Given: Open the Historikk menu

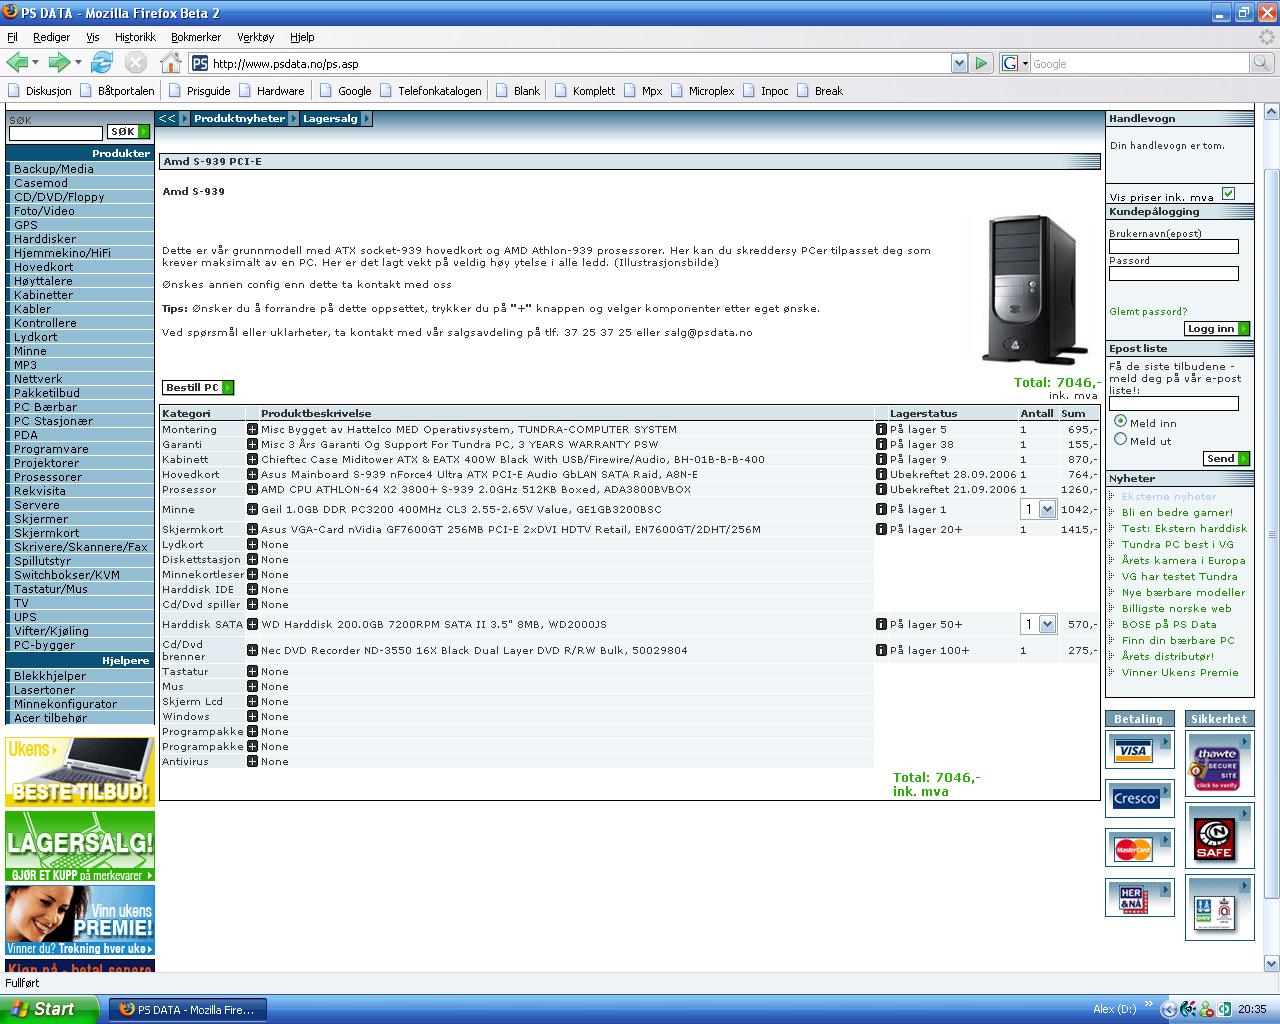Looking at the screenshot, I should point(135,37).
